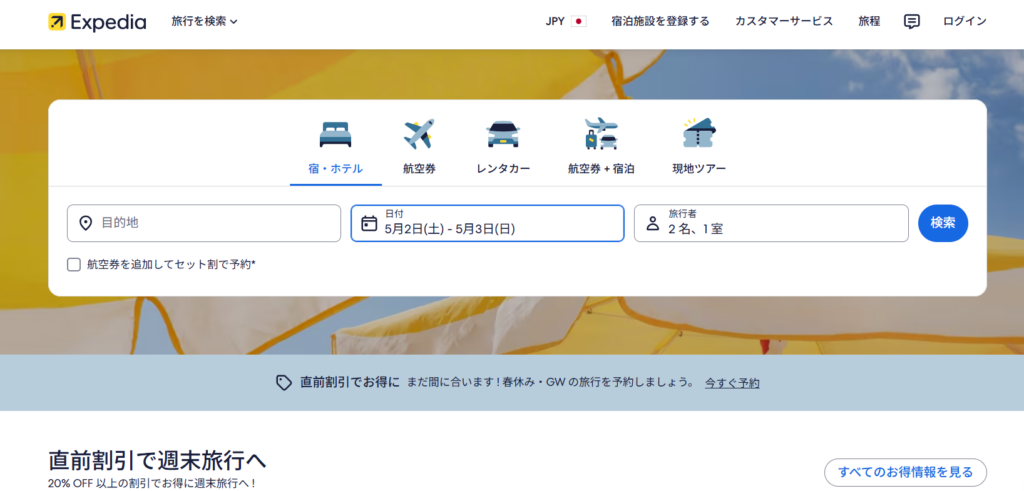Click the Japan flag currency icon
The image size is (1024, 491).
pos(578,21)
